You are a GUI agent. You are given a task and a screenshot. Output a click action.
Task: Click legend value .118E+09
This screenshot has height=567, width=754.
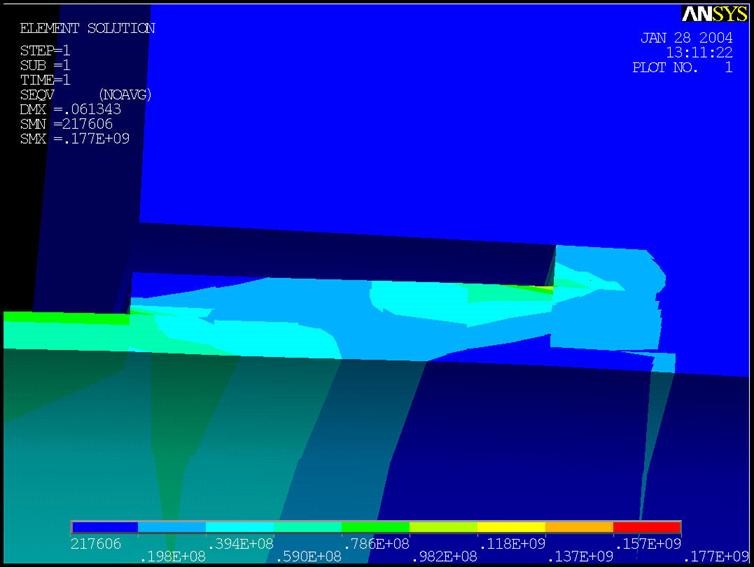pos(512,544)
